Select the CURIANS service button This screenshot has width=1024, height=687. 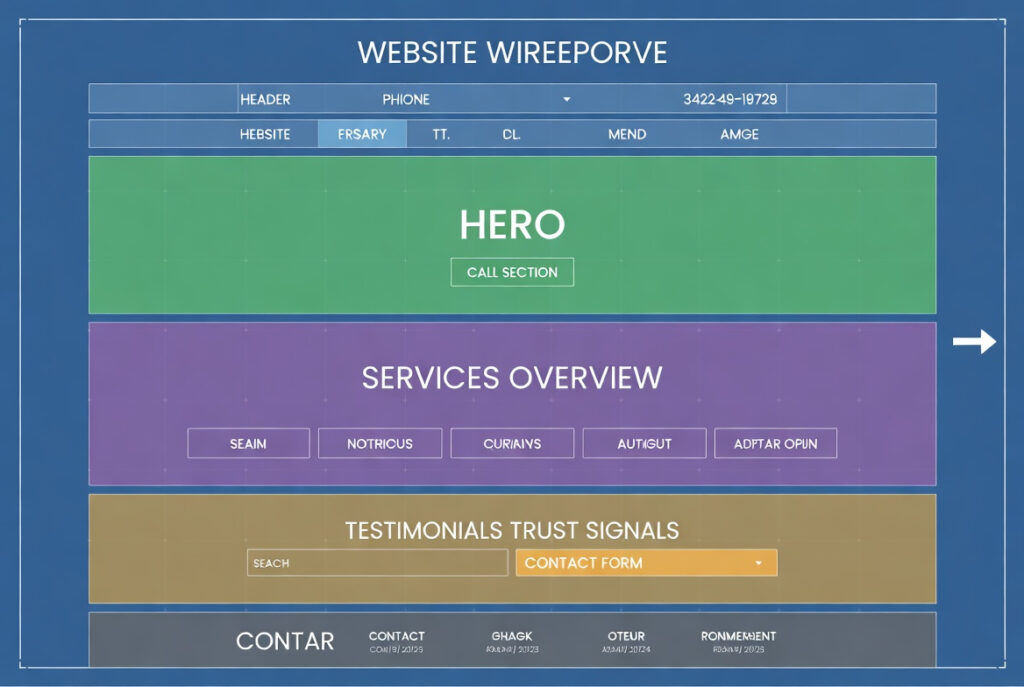point(512,443)
